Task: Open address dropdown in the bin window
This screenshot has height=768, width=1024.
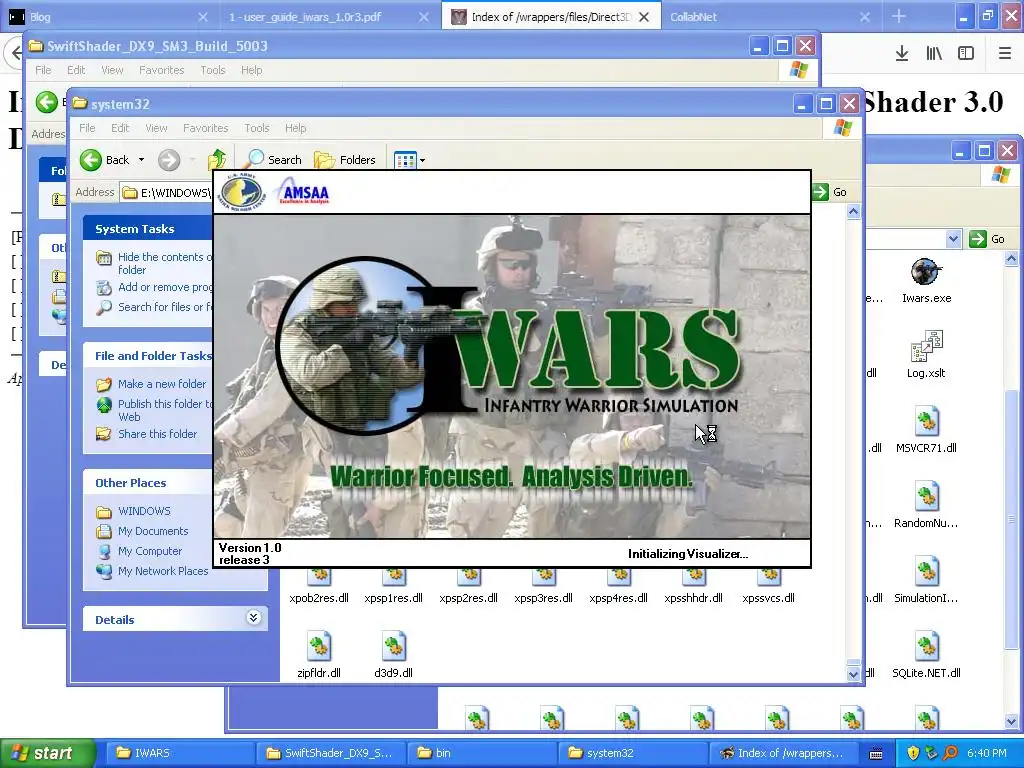Action: (953, 239)
